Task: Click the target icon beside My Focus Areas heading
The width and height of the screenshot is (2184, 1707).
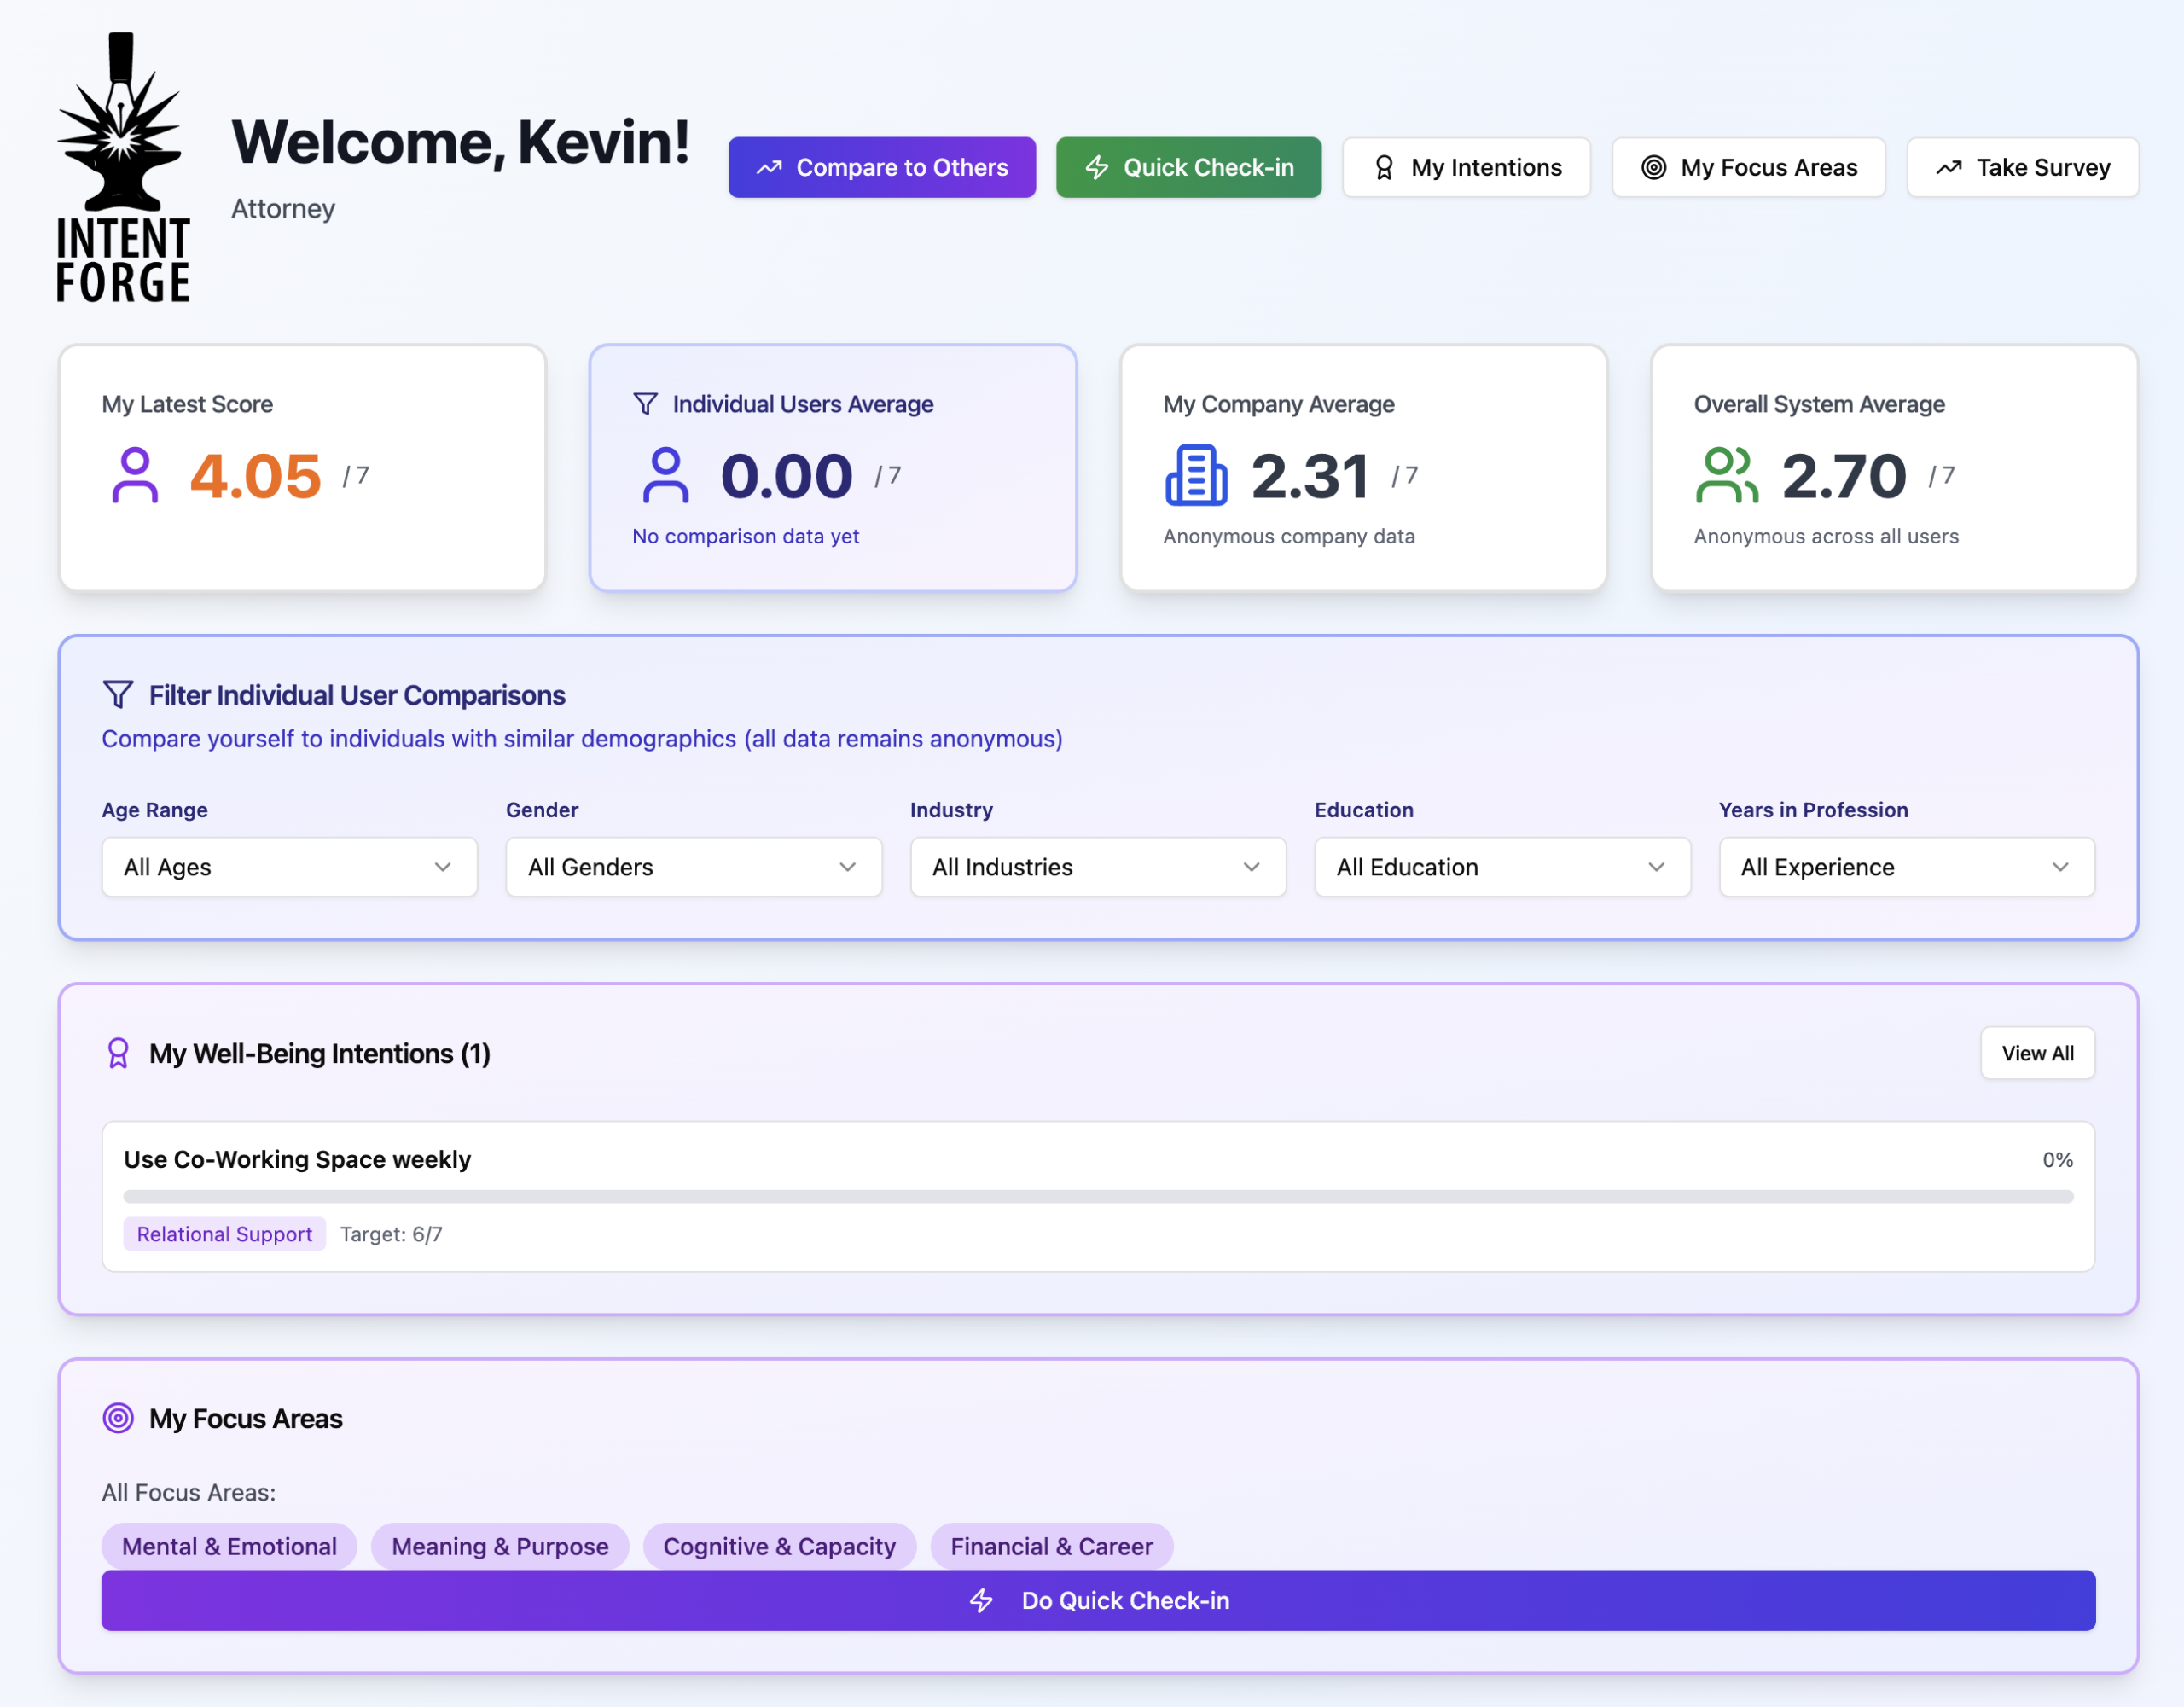Action: click(118, 1418)
